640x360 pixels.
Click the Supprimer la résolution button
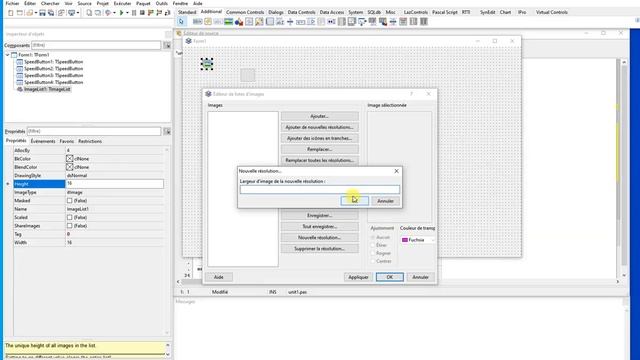320,249
